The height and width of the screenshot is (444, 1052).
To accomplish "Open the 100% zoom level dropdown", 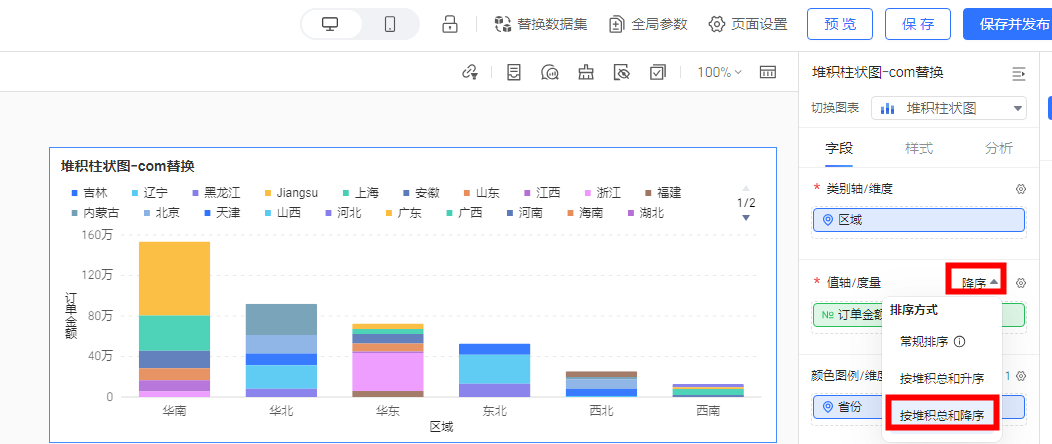I will coord(719,72).
